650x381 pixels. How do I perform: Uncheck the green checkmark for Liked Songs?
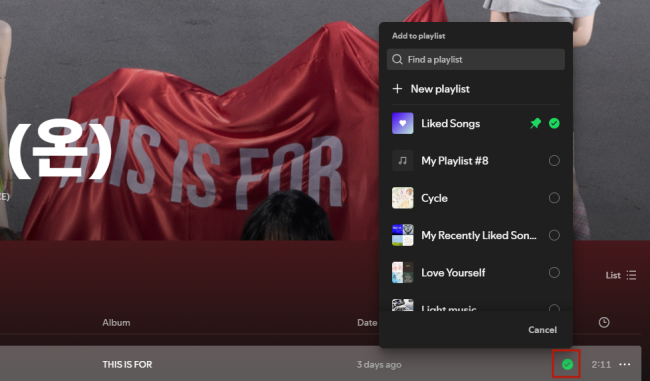coord(554,123)
